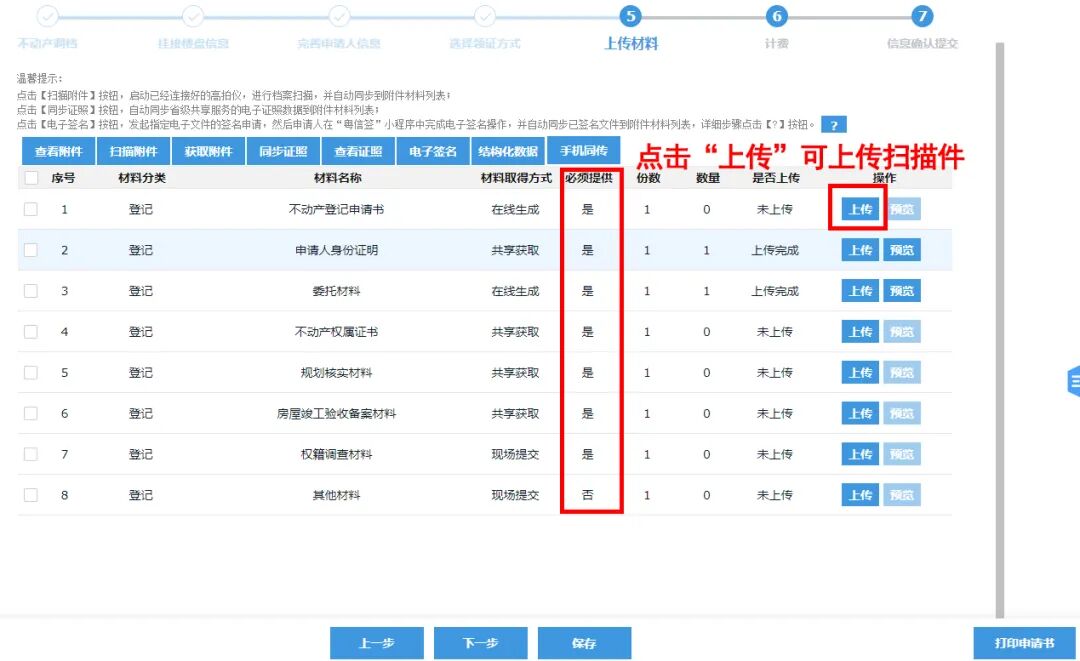The image size is (1080, 661).
Task: Open 获取附件 (get attachment) toolbar tool
Action: (x=208, y=151)
